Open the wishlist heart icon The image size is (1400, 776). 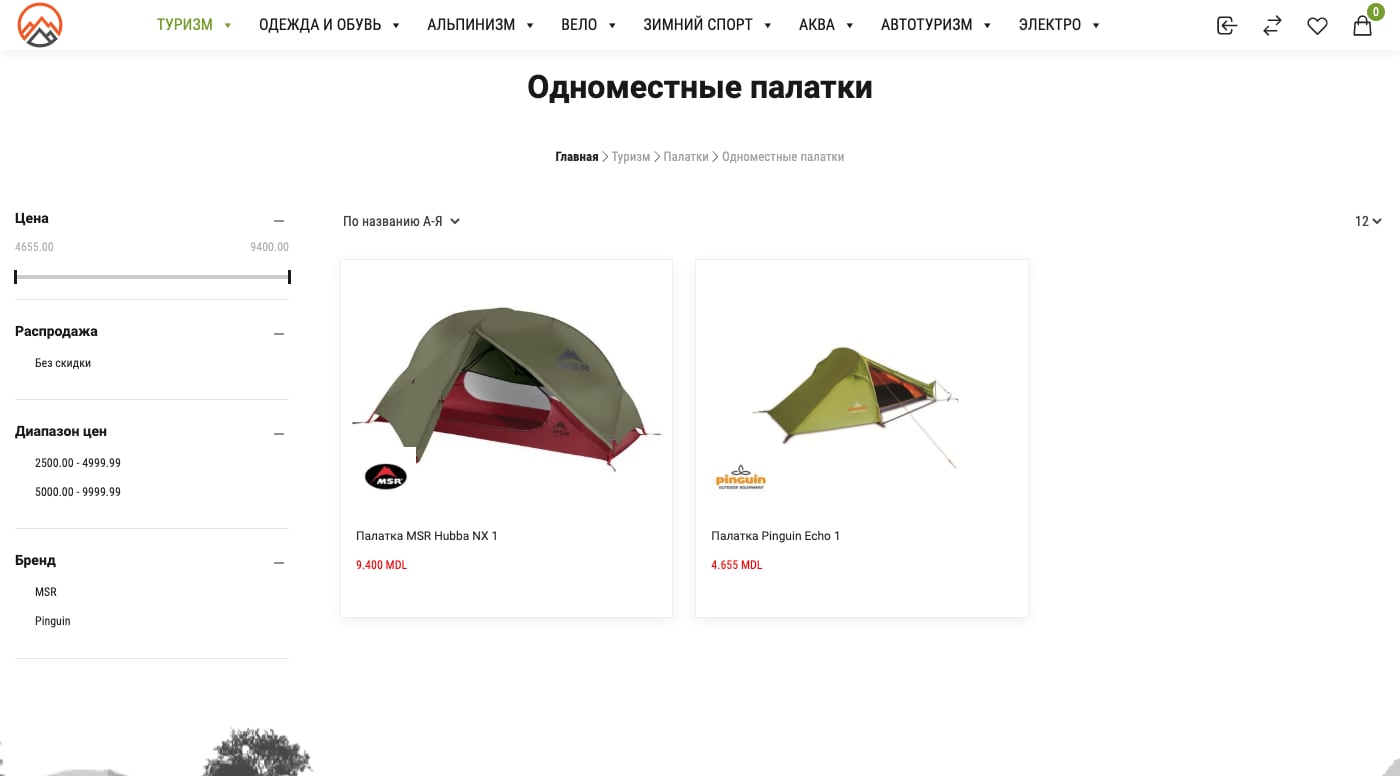click(1317, 26)
